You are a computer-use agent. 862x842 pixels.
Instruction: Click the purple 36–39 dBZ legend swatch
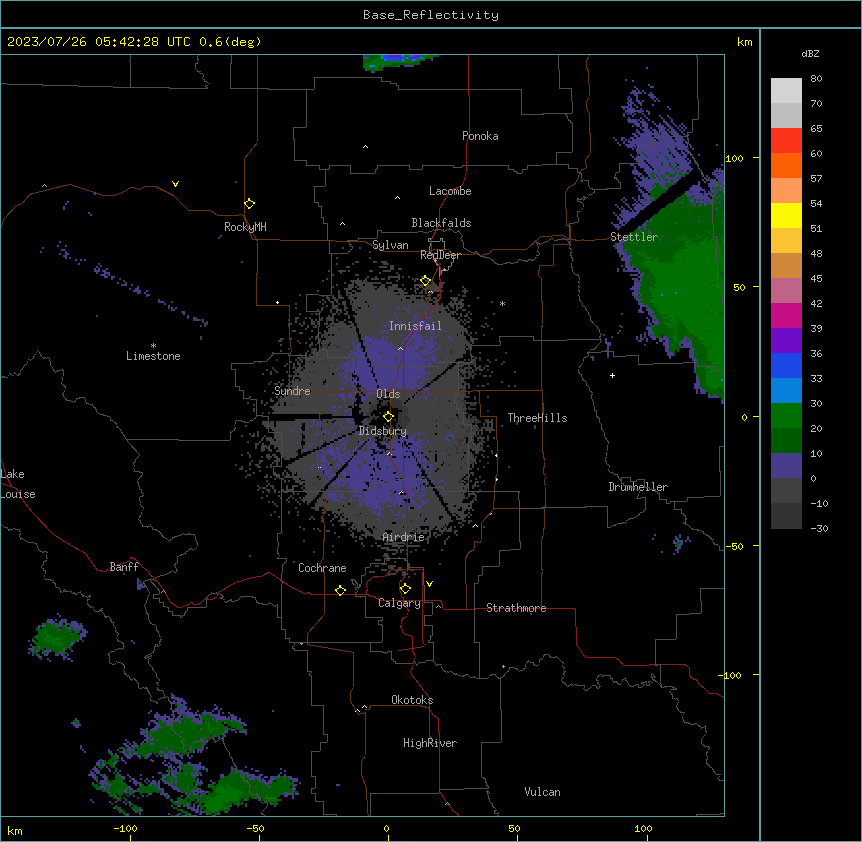(786, 341)
